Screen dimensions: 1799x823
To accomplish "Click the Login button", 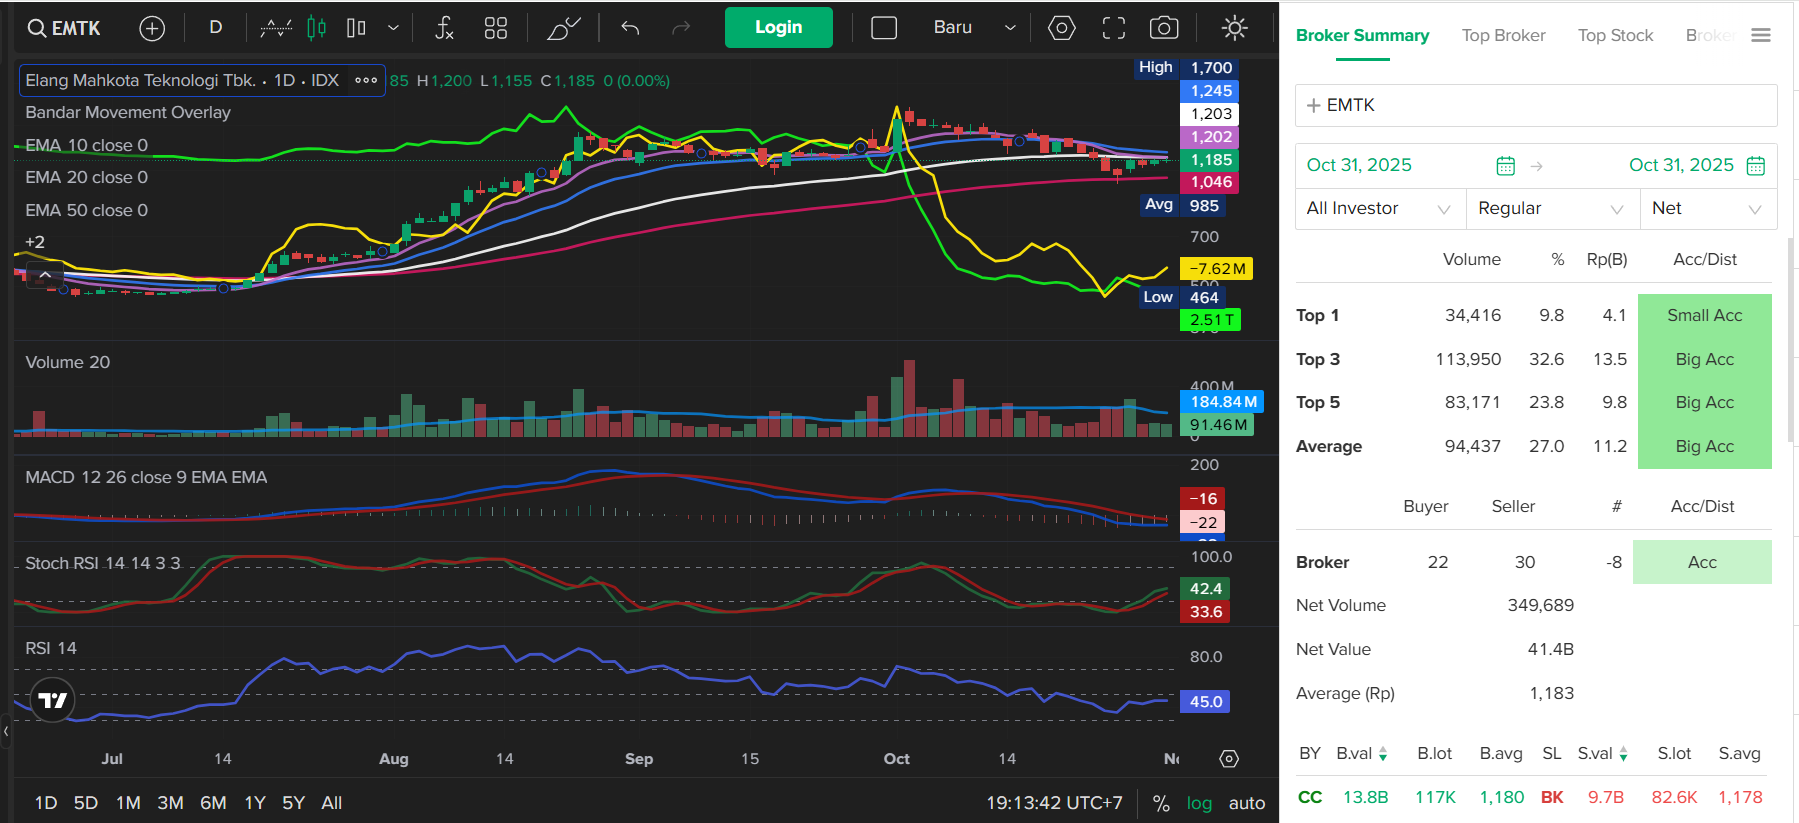I will click(779, 28).
